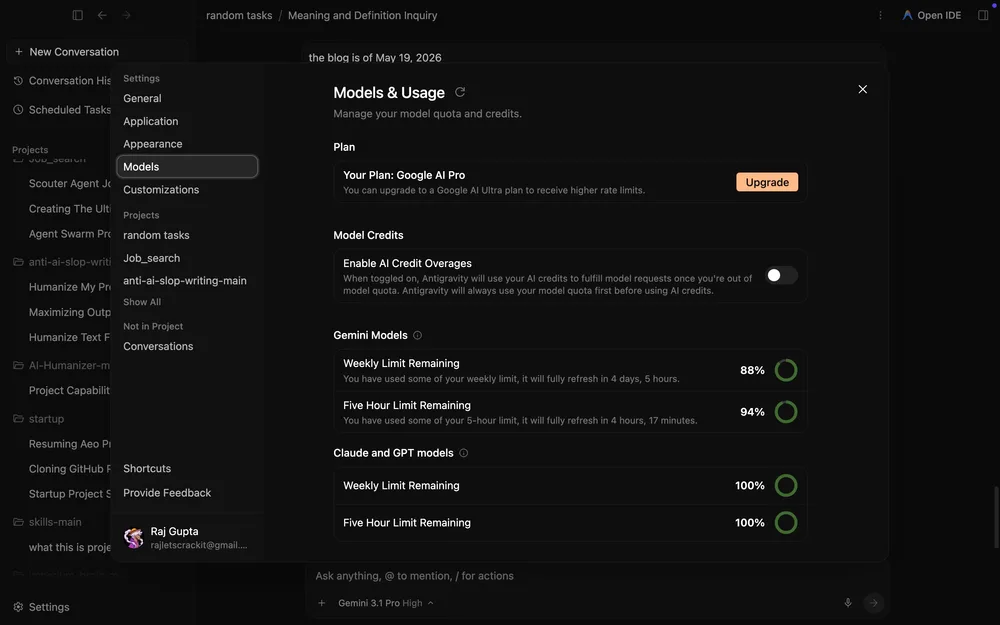1000x625 pixels.
Task: Open Settings at the sidebar bottom
Action: point(41,607)
